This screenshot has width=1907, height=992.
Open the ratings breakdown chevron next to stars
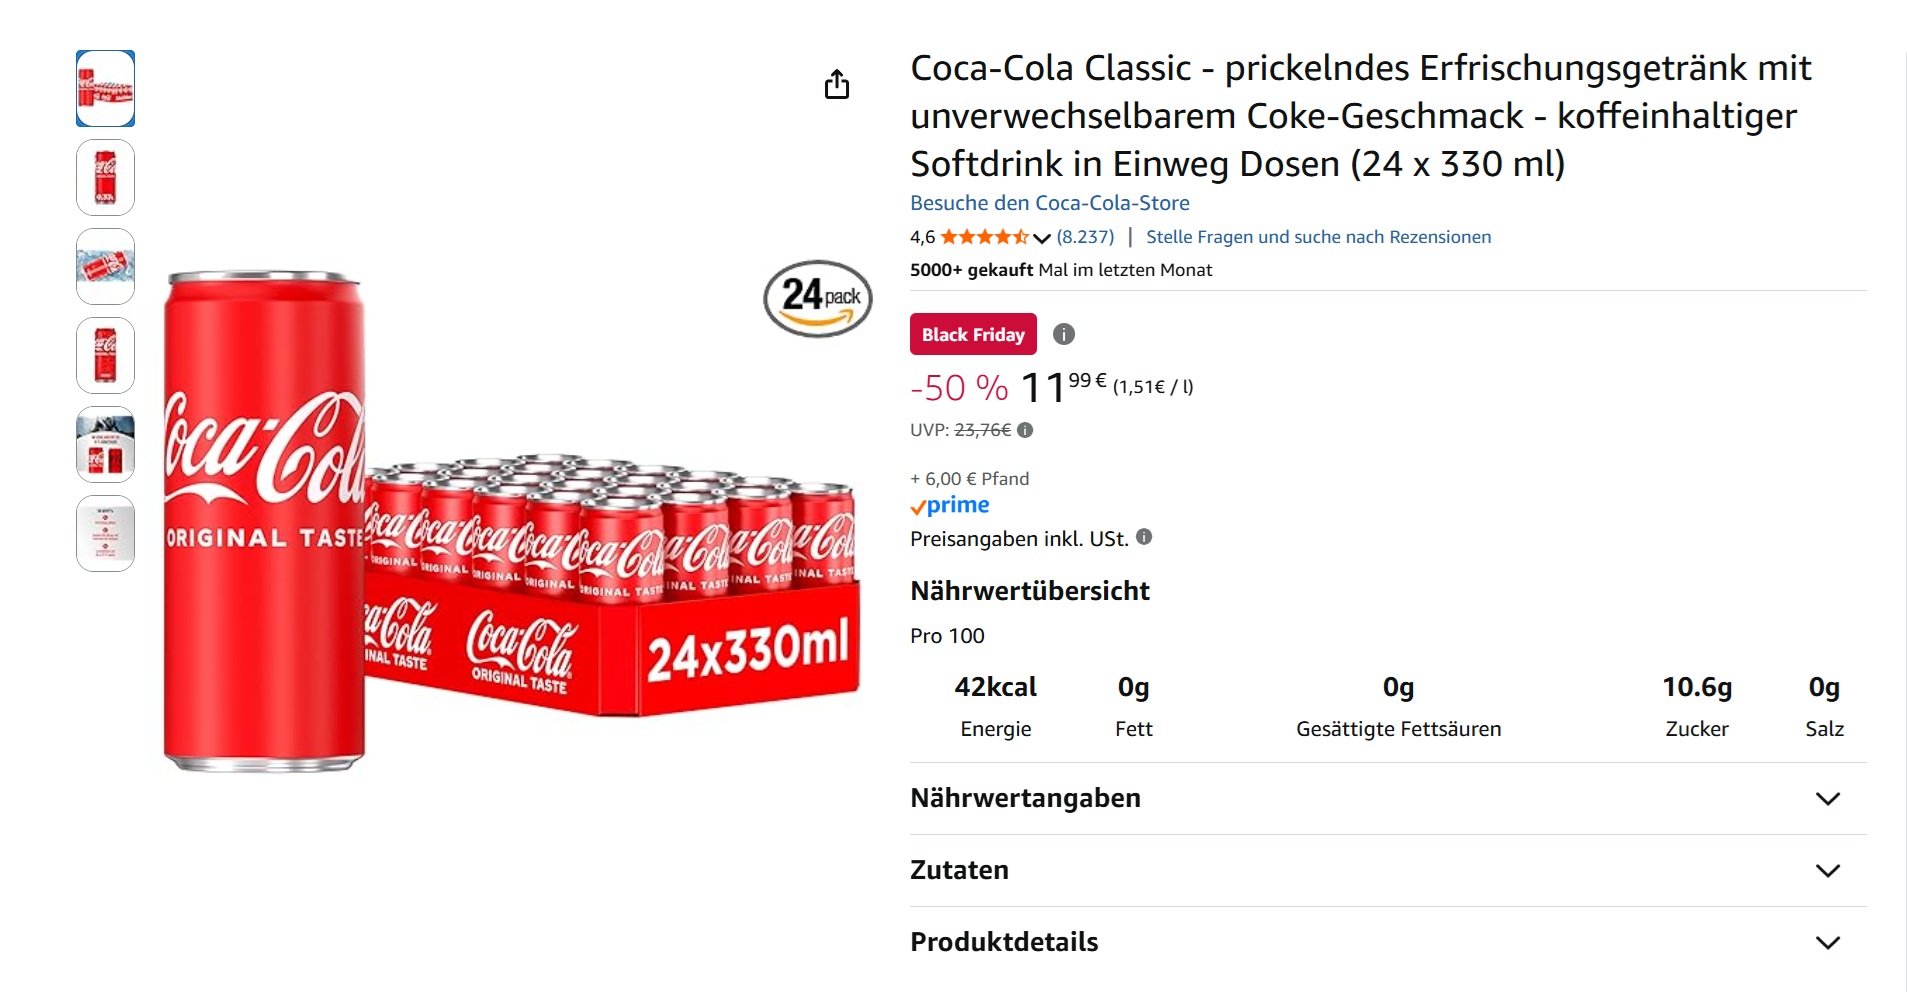[1040, 237]
